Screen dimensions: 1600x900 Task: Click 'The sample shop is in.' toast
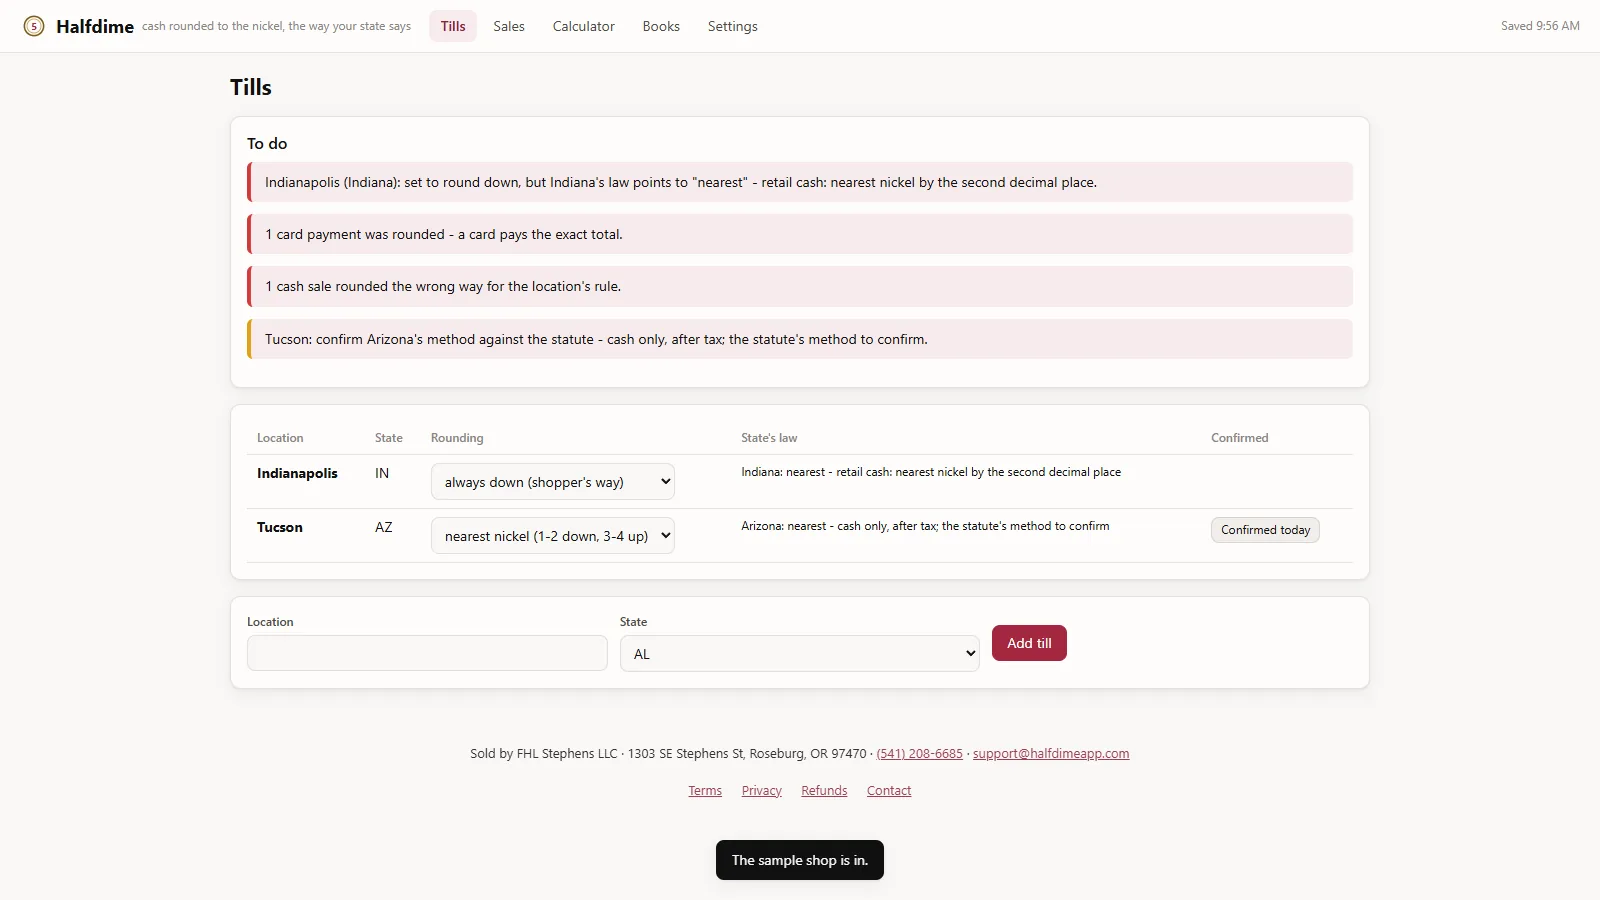[800, 860]
